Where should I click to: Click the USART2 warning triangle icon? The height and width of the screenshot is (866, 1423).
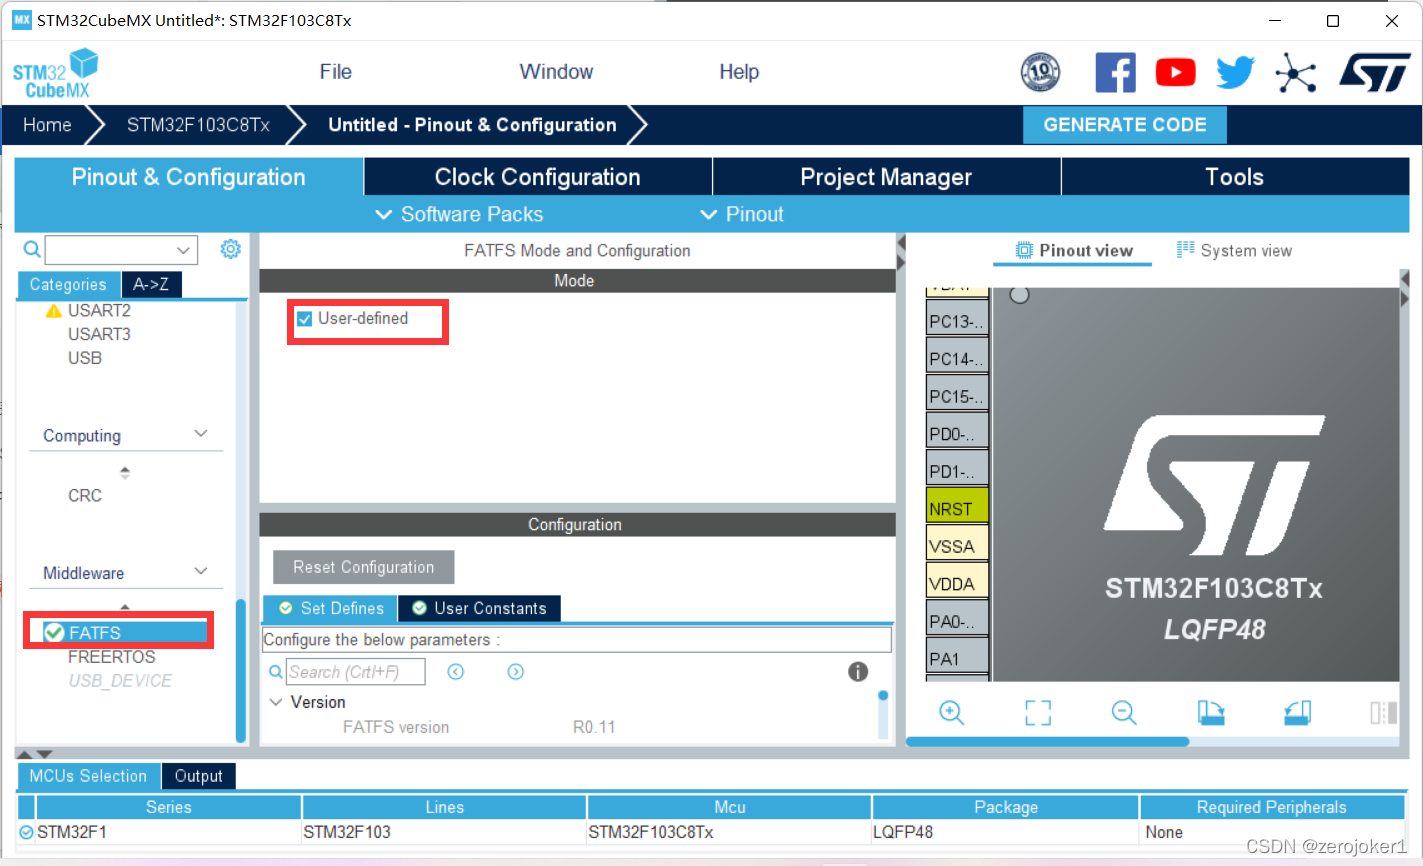click(x=54, y=311)
